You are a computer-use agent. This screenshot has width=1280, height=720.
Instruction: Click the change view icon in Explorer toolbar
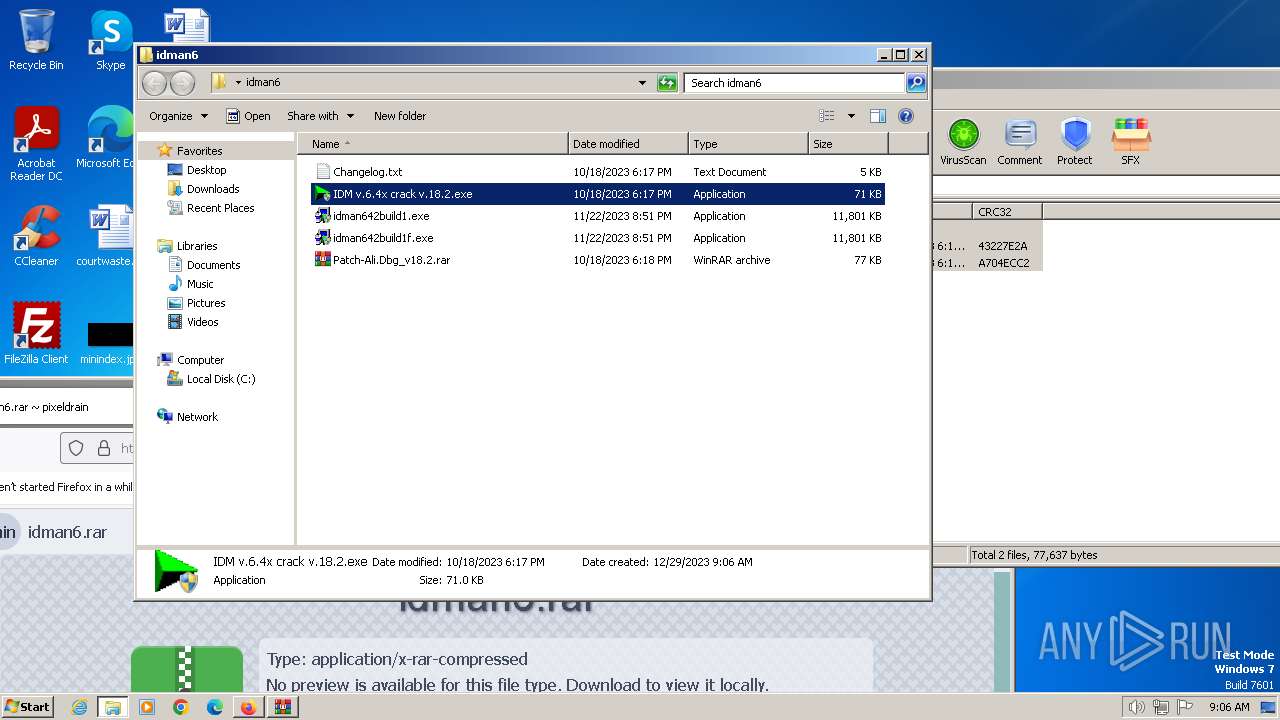click(x=827, y=116)
